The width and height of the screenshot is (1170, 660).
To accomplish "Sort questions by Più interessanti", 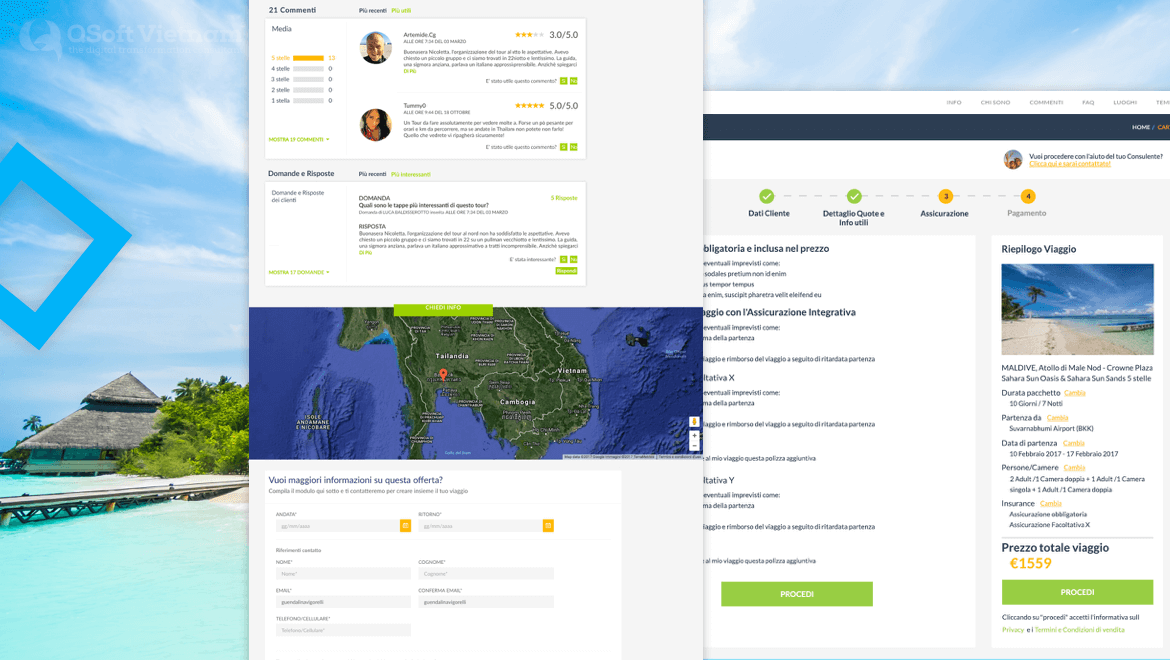I will click(x=410, y=175).
